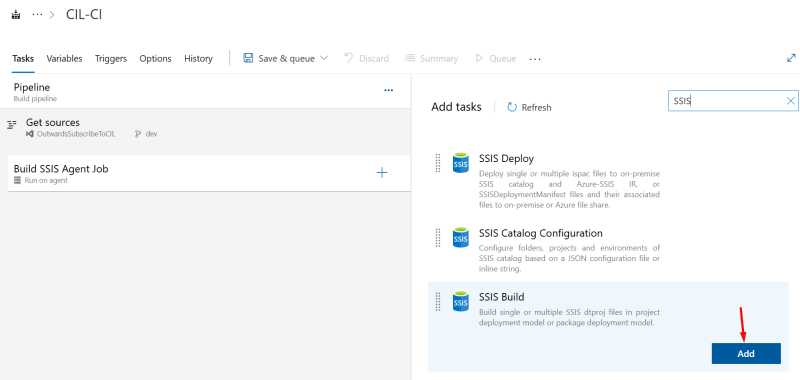Expand the Save & queue dropdown arrow
This screenshot has height=380, width=800.
(x=323, y=58)
